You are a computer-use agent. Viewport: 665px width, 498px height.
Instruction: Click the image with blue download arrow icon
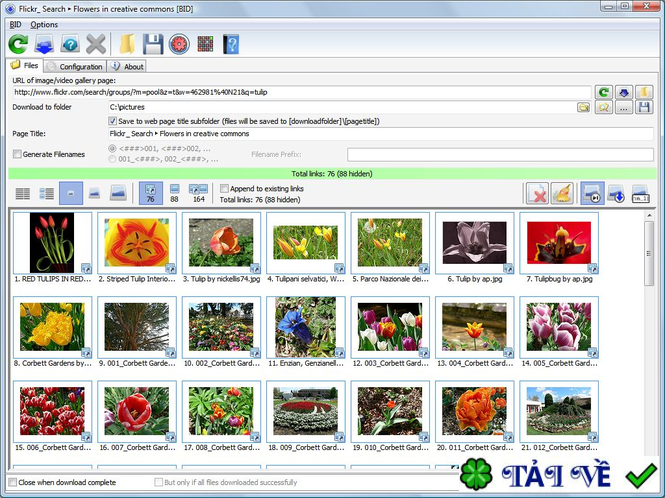(616, 193)
